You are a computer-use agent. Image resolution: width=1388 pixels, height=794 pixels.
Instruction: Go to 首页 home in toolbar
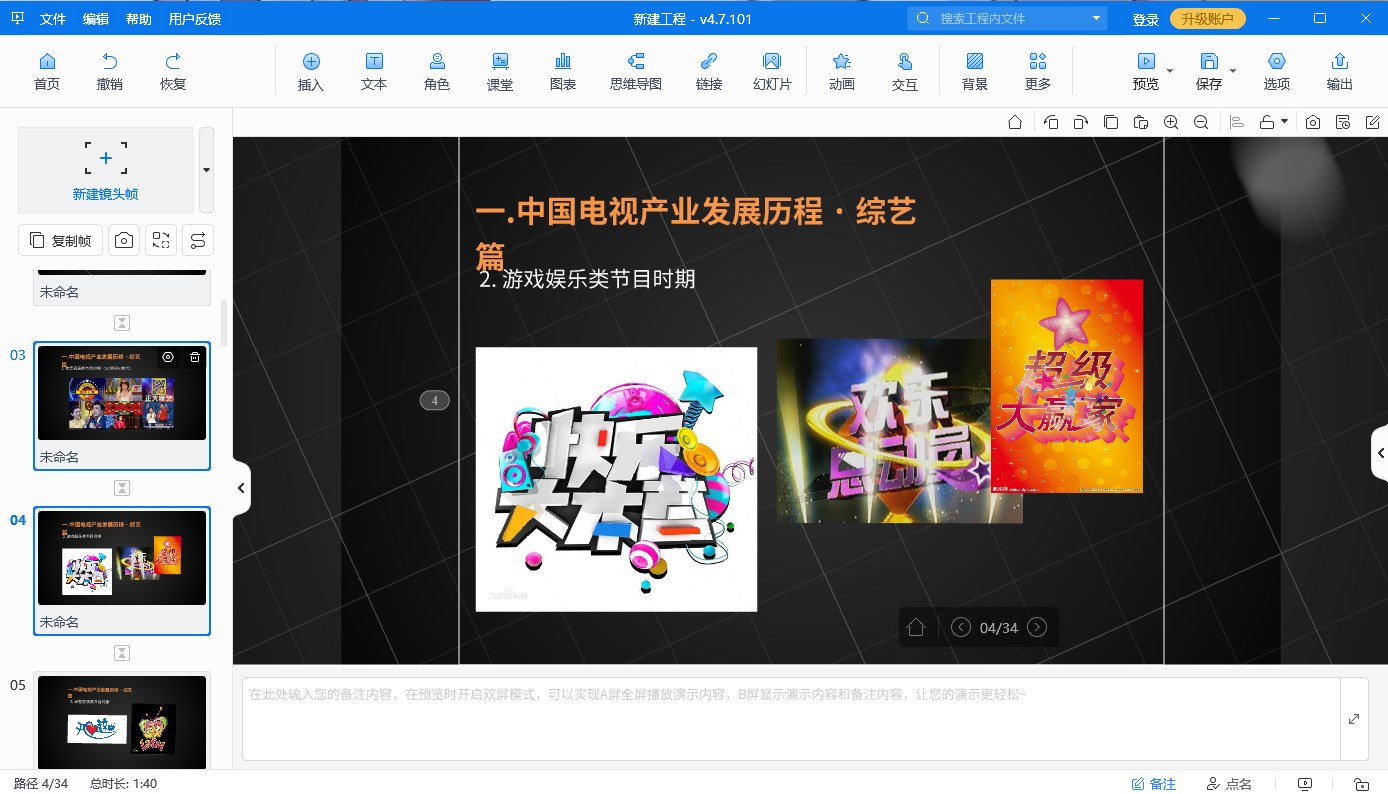[47, 72]
